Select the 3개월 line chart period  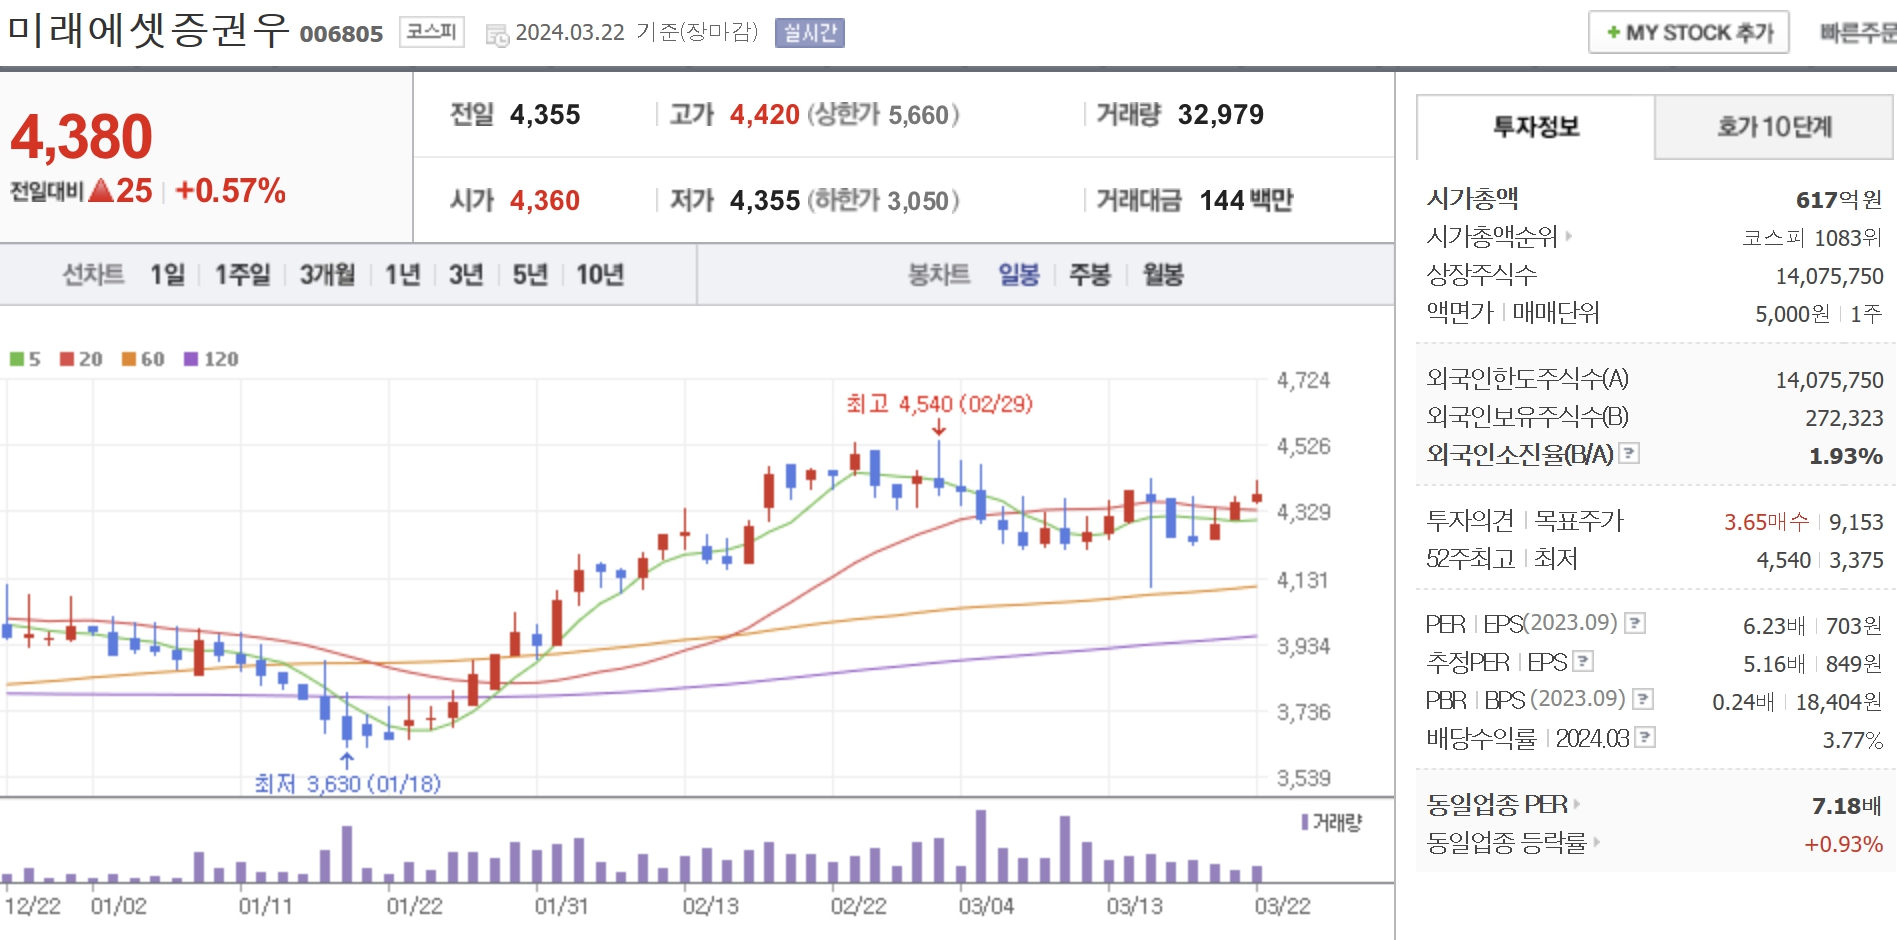[x=328, y=274]
